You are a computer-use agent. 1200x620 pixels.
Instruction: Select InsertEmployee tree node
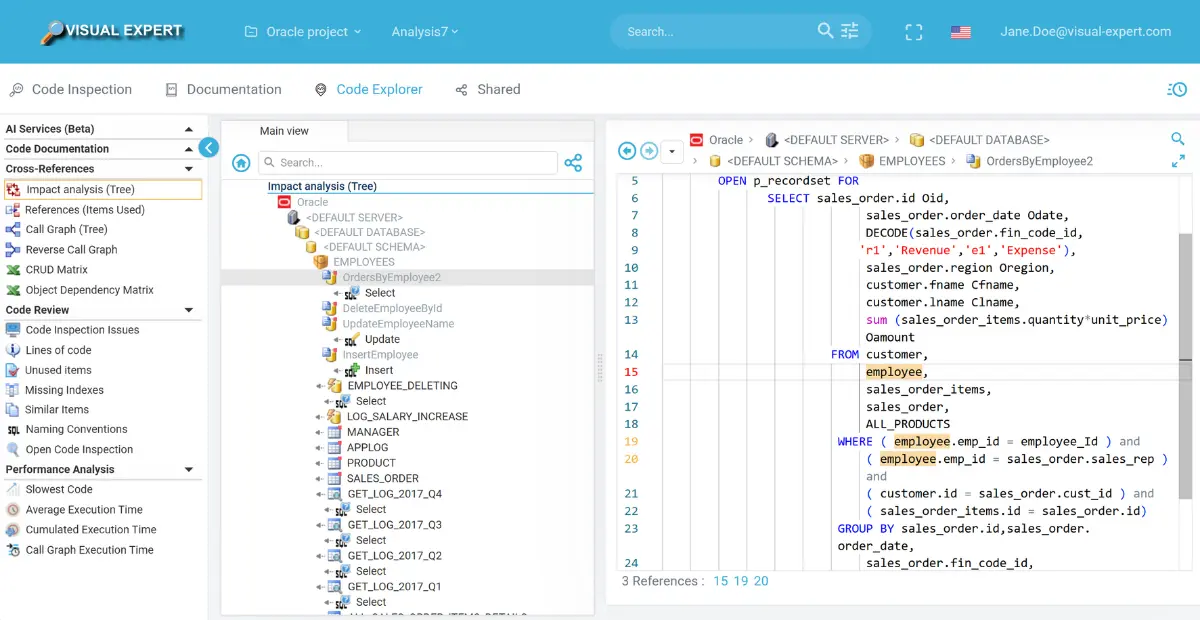point(380,355)
